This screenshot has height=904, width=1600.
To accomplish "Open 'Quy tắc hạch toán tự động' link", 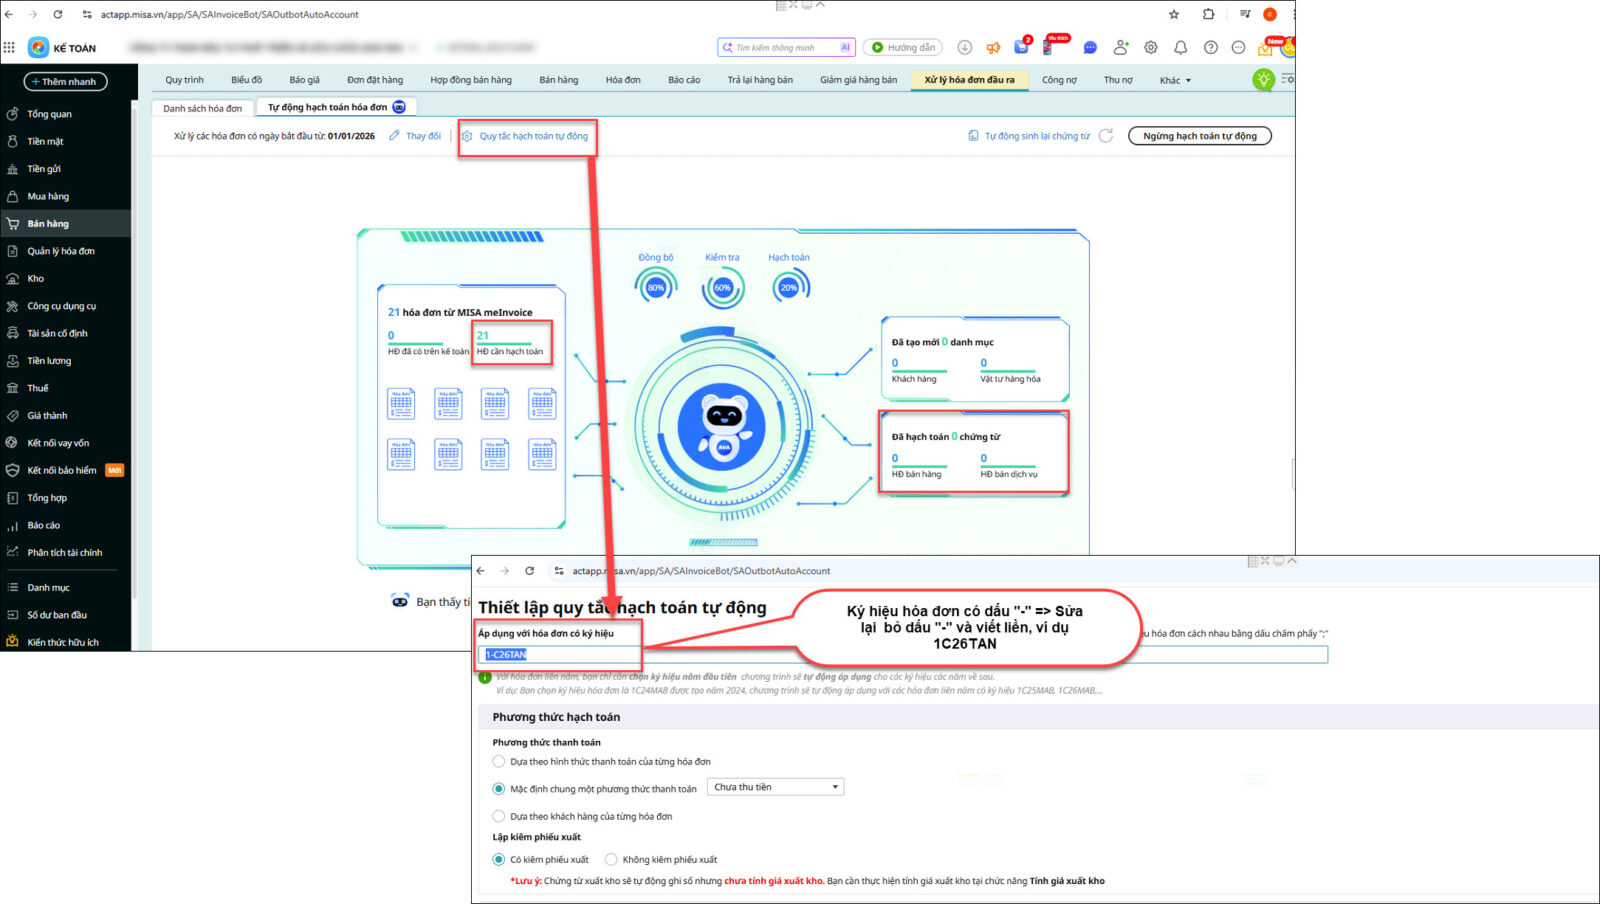I will click(x=533, y=136).
